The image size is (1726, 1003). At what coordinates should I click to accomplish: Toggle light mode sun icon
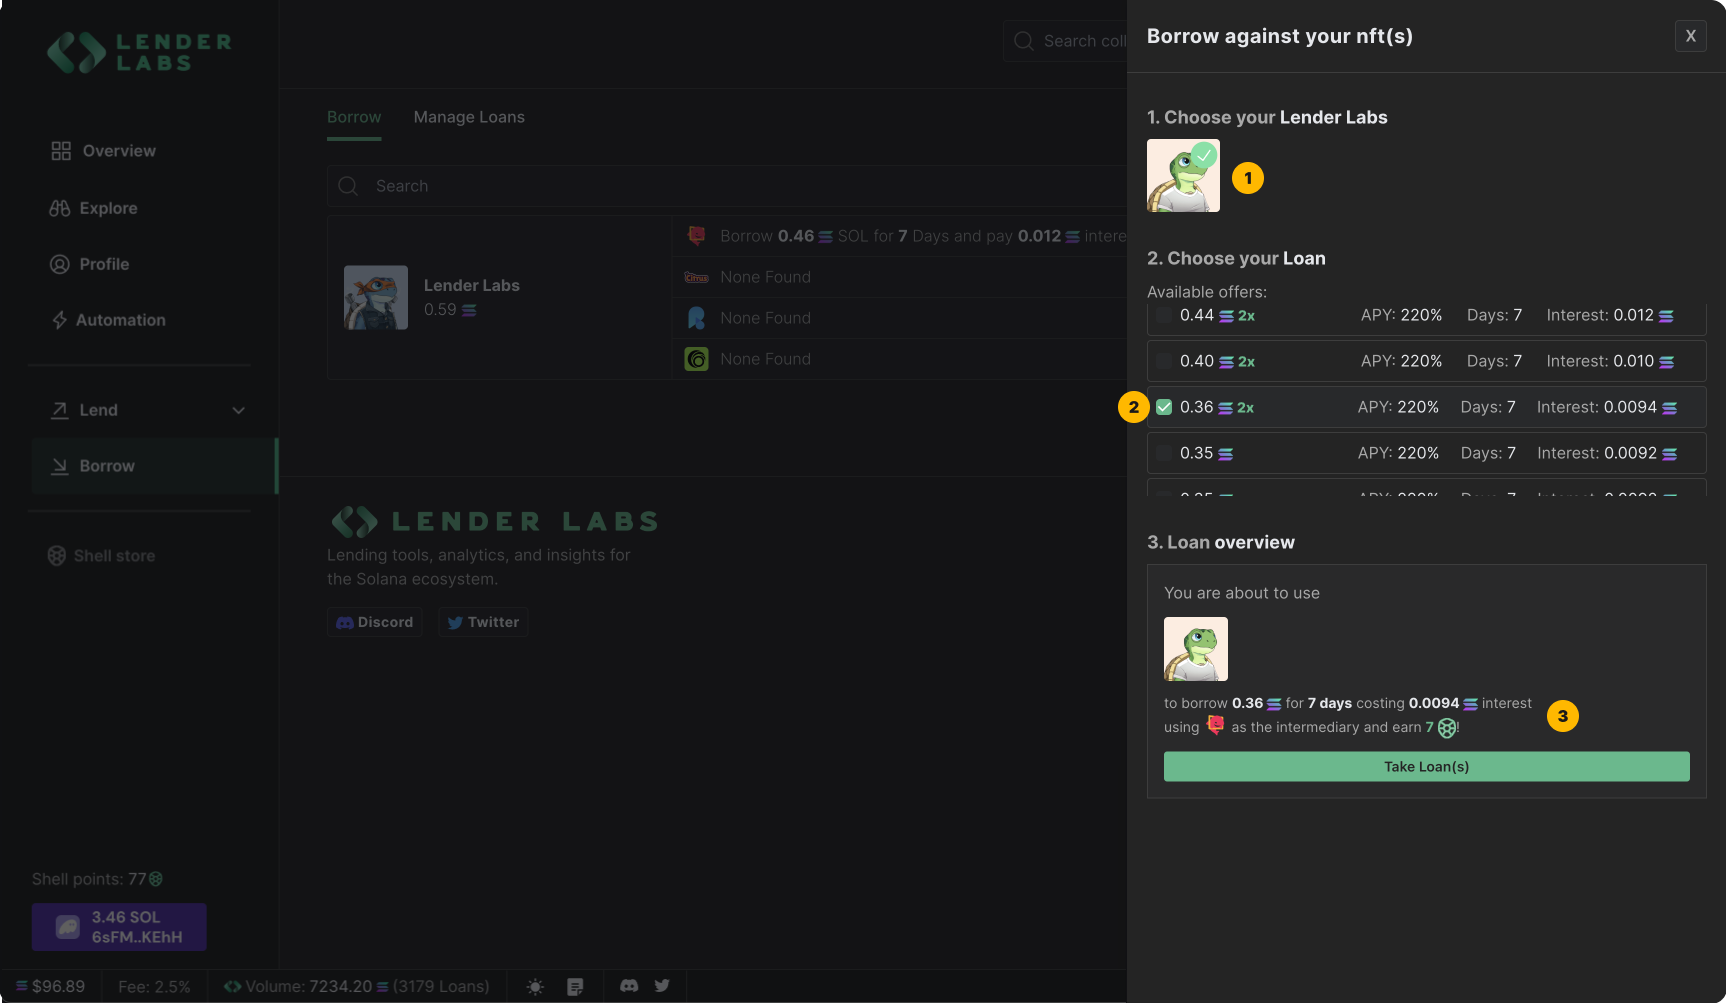pyautogui.click(x=535, y=987)
